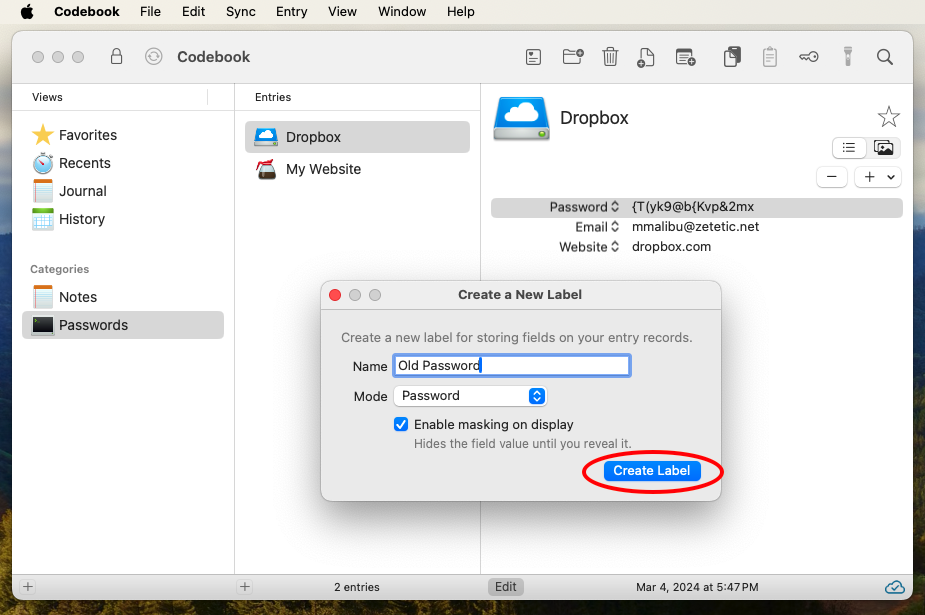Screen dimensions: 925x615
Task: Open the Codebook menu
Action: pos(87,12)
